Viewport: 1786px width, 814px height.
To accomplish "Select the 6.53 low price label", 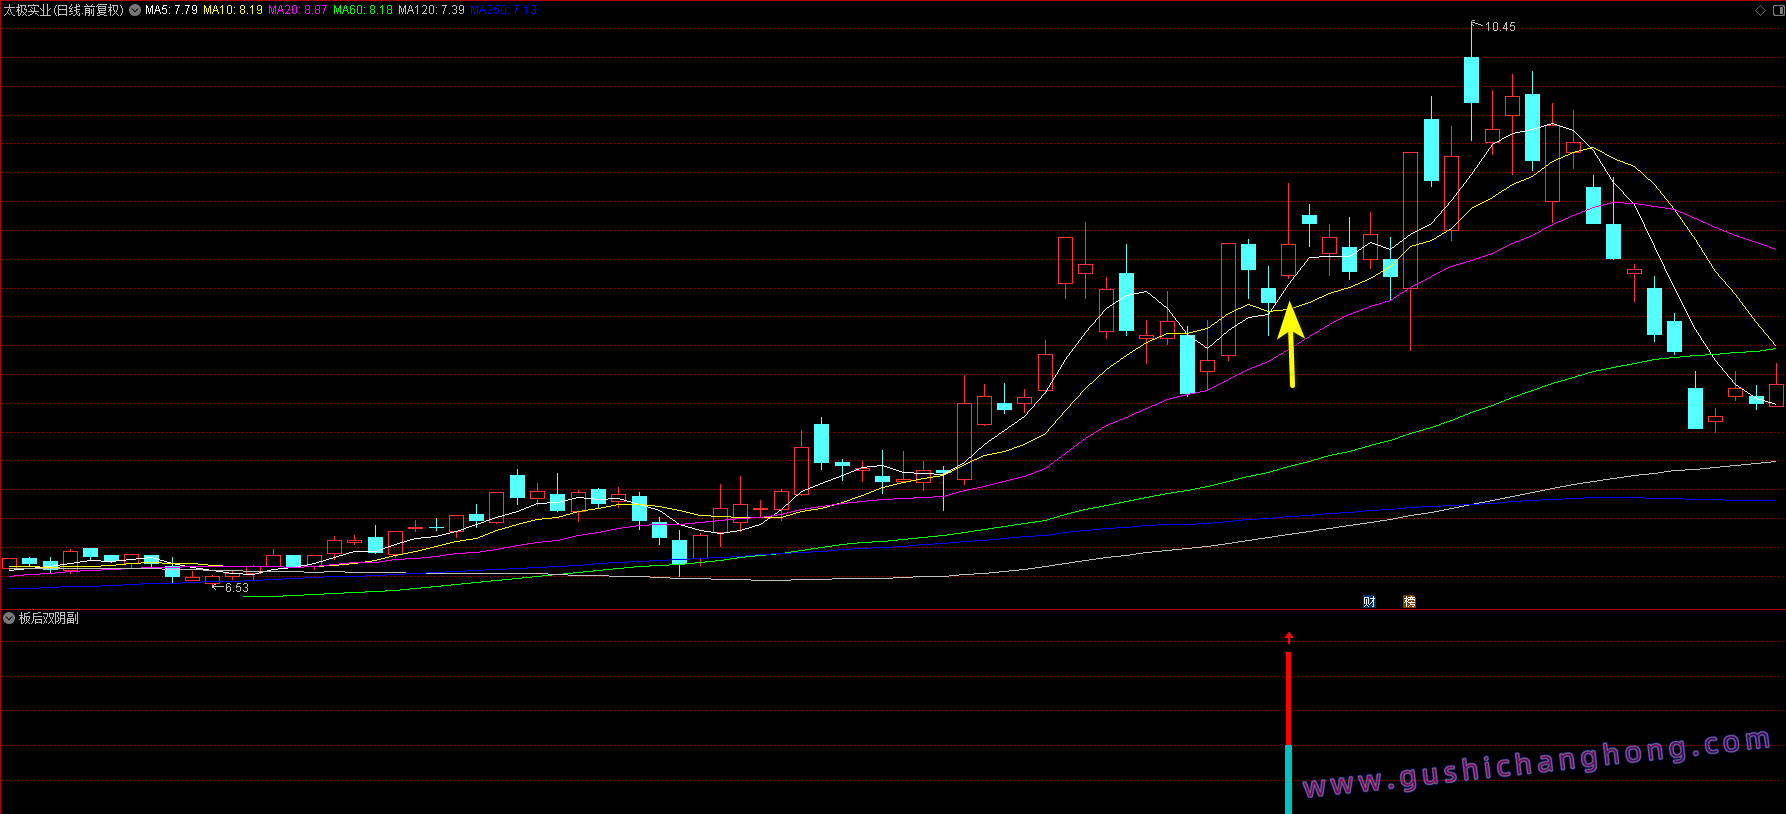I will pyautogui.click(x=236, y=588).
